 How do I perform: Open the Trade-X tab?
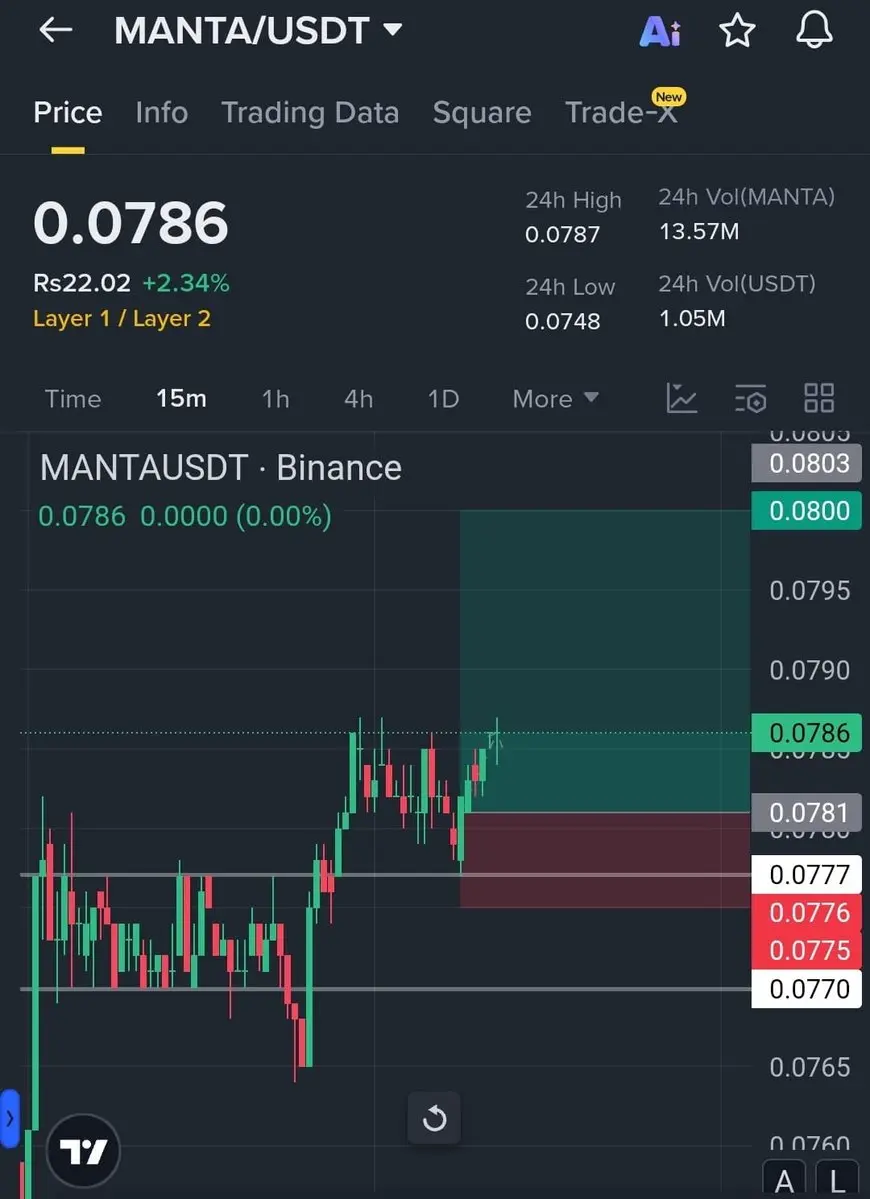(621, 112)
